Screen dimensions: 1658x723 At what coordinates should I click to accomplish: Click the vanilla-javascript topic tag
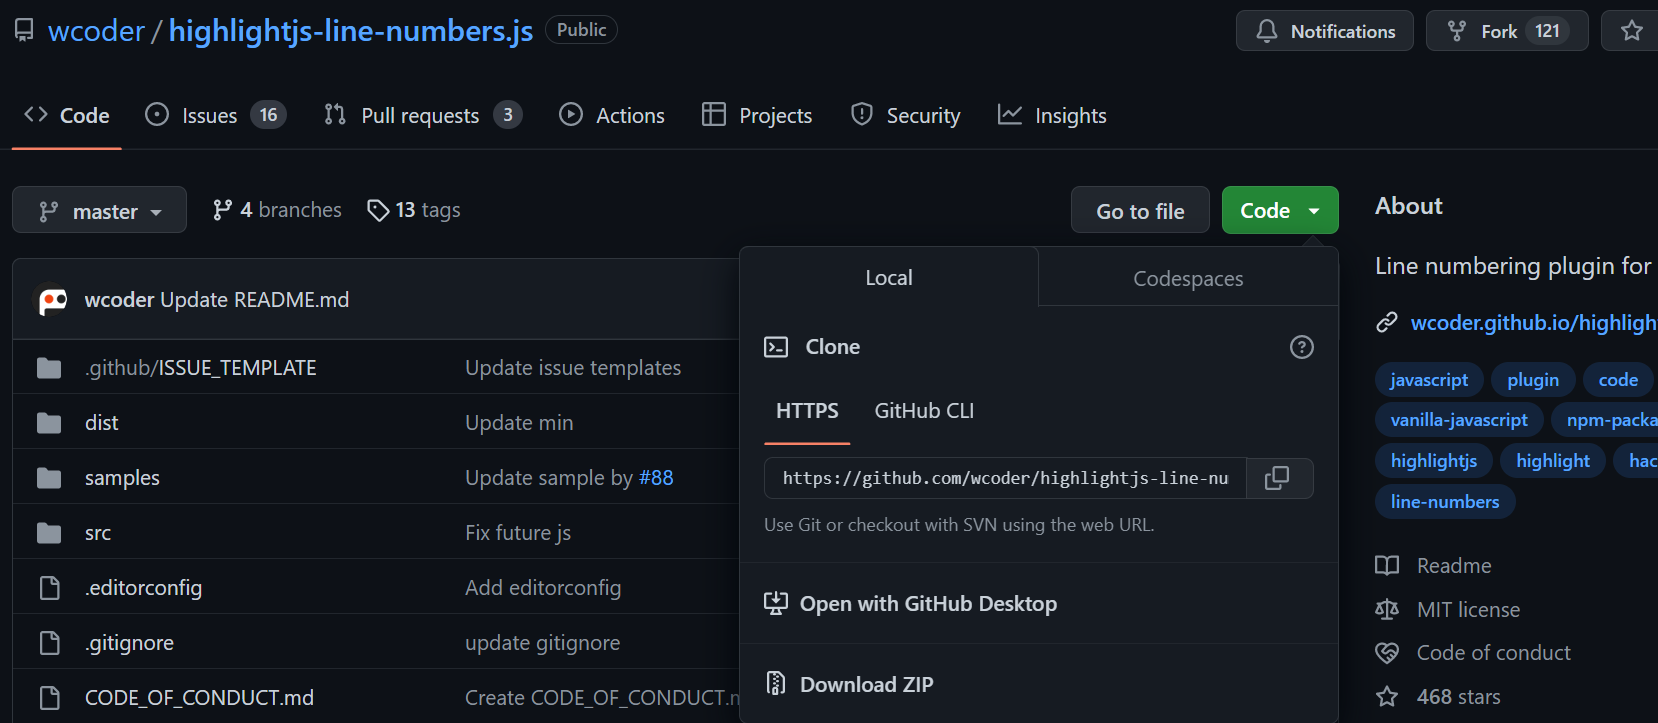[x=1459, y=420]
